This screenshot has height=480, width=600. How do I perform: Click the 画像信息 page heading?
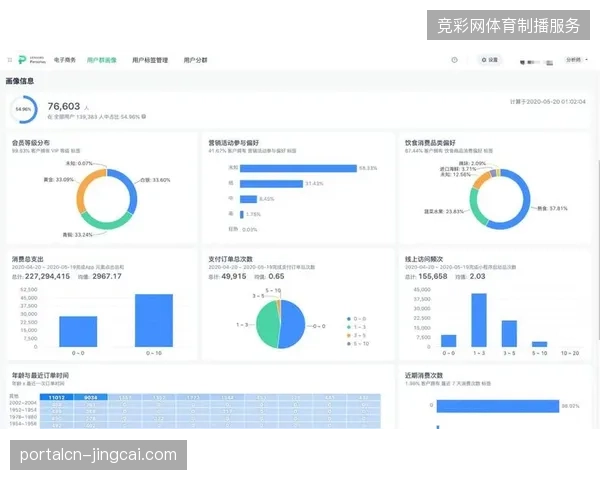click(20, 81)
